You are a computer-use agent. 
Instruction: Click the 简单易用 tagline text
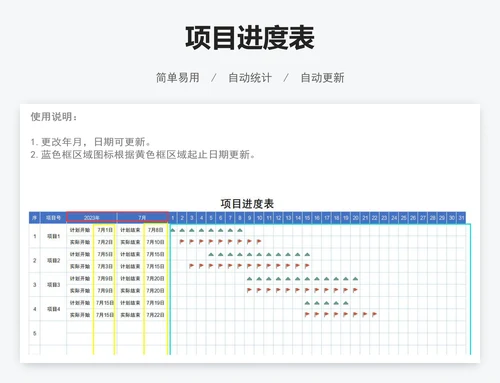coord(178,78)
